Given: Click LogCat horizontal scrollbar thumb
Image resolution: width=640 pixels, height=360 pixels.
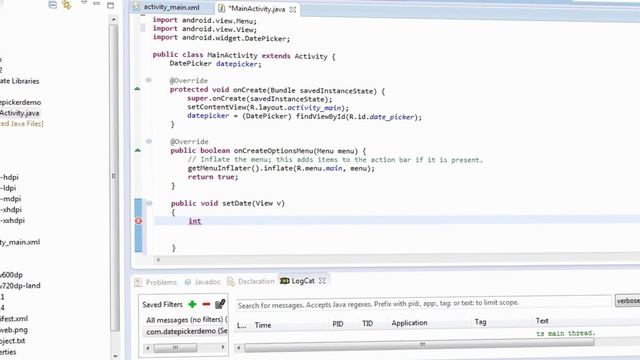Looking at the screenshot, I should (x=419, y=344).
